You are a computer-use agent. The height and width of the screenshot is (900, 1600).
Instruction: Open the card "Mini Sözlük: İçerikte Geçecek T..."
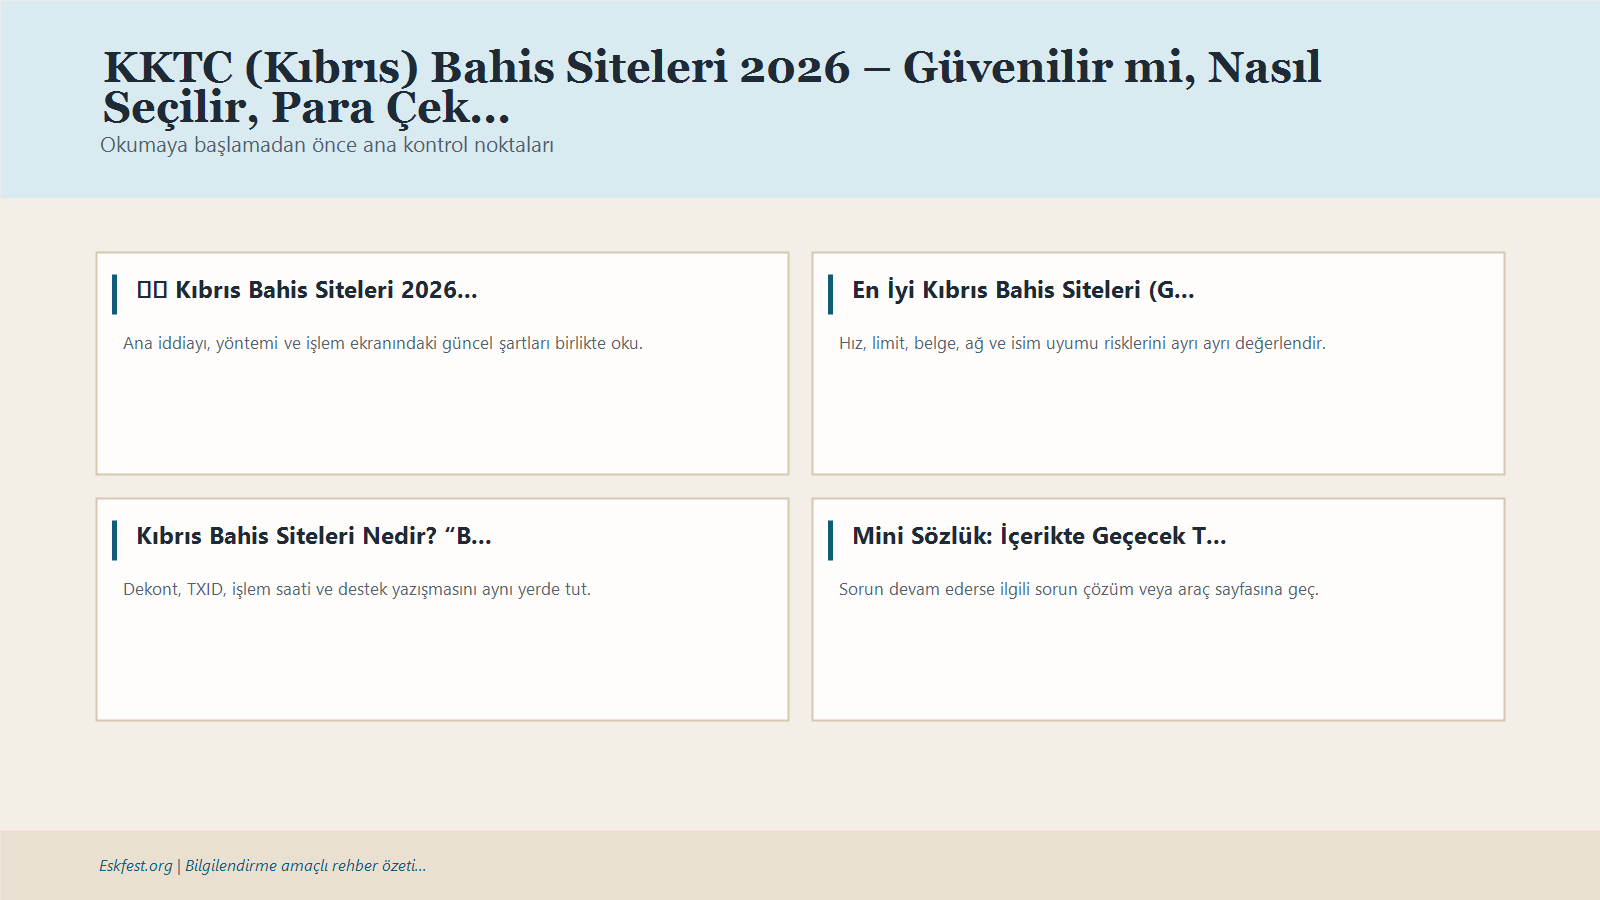pos(1158,609)
